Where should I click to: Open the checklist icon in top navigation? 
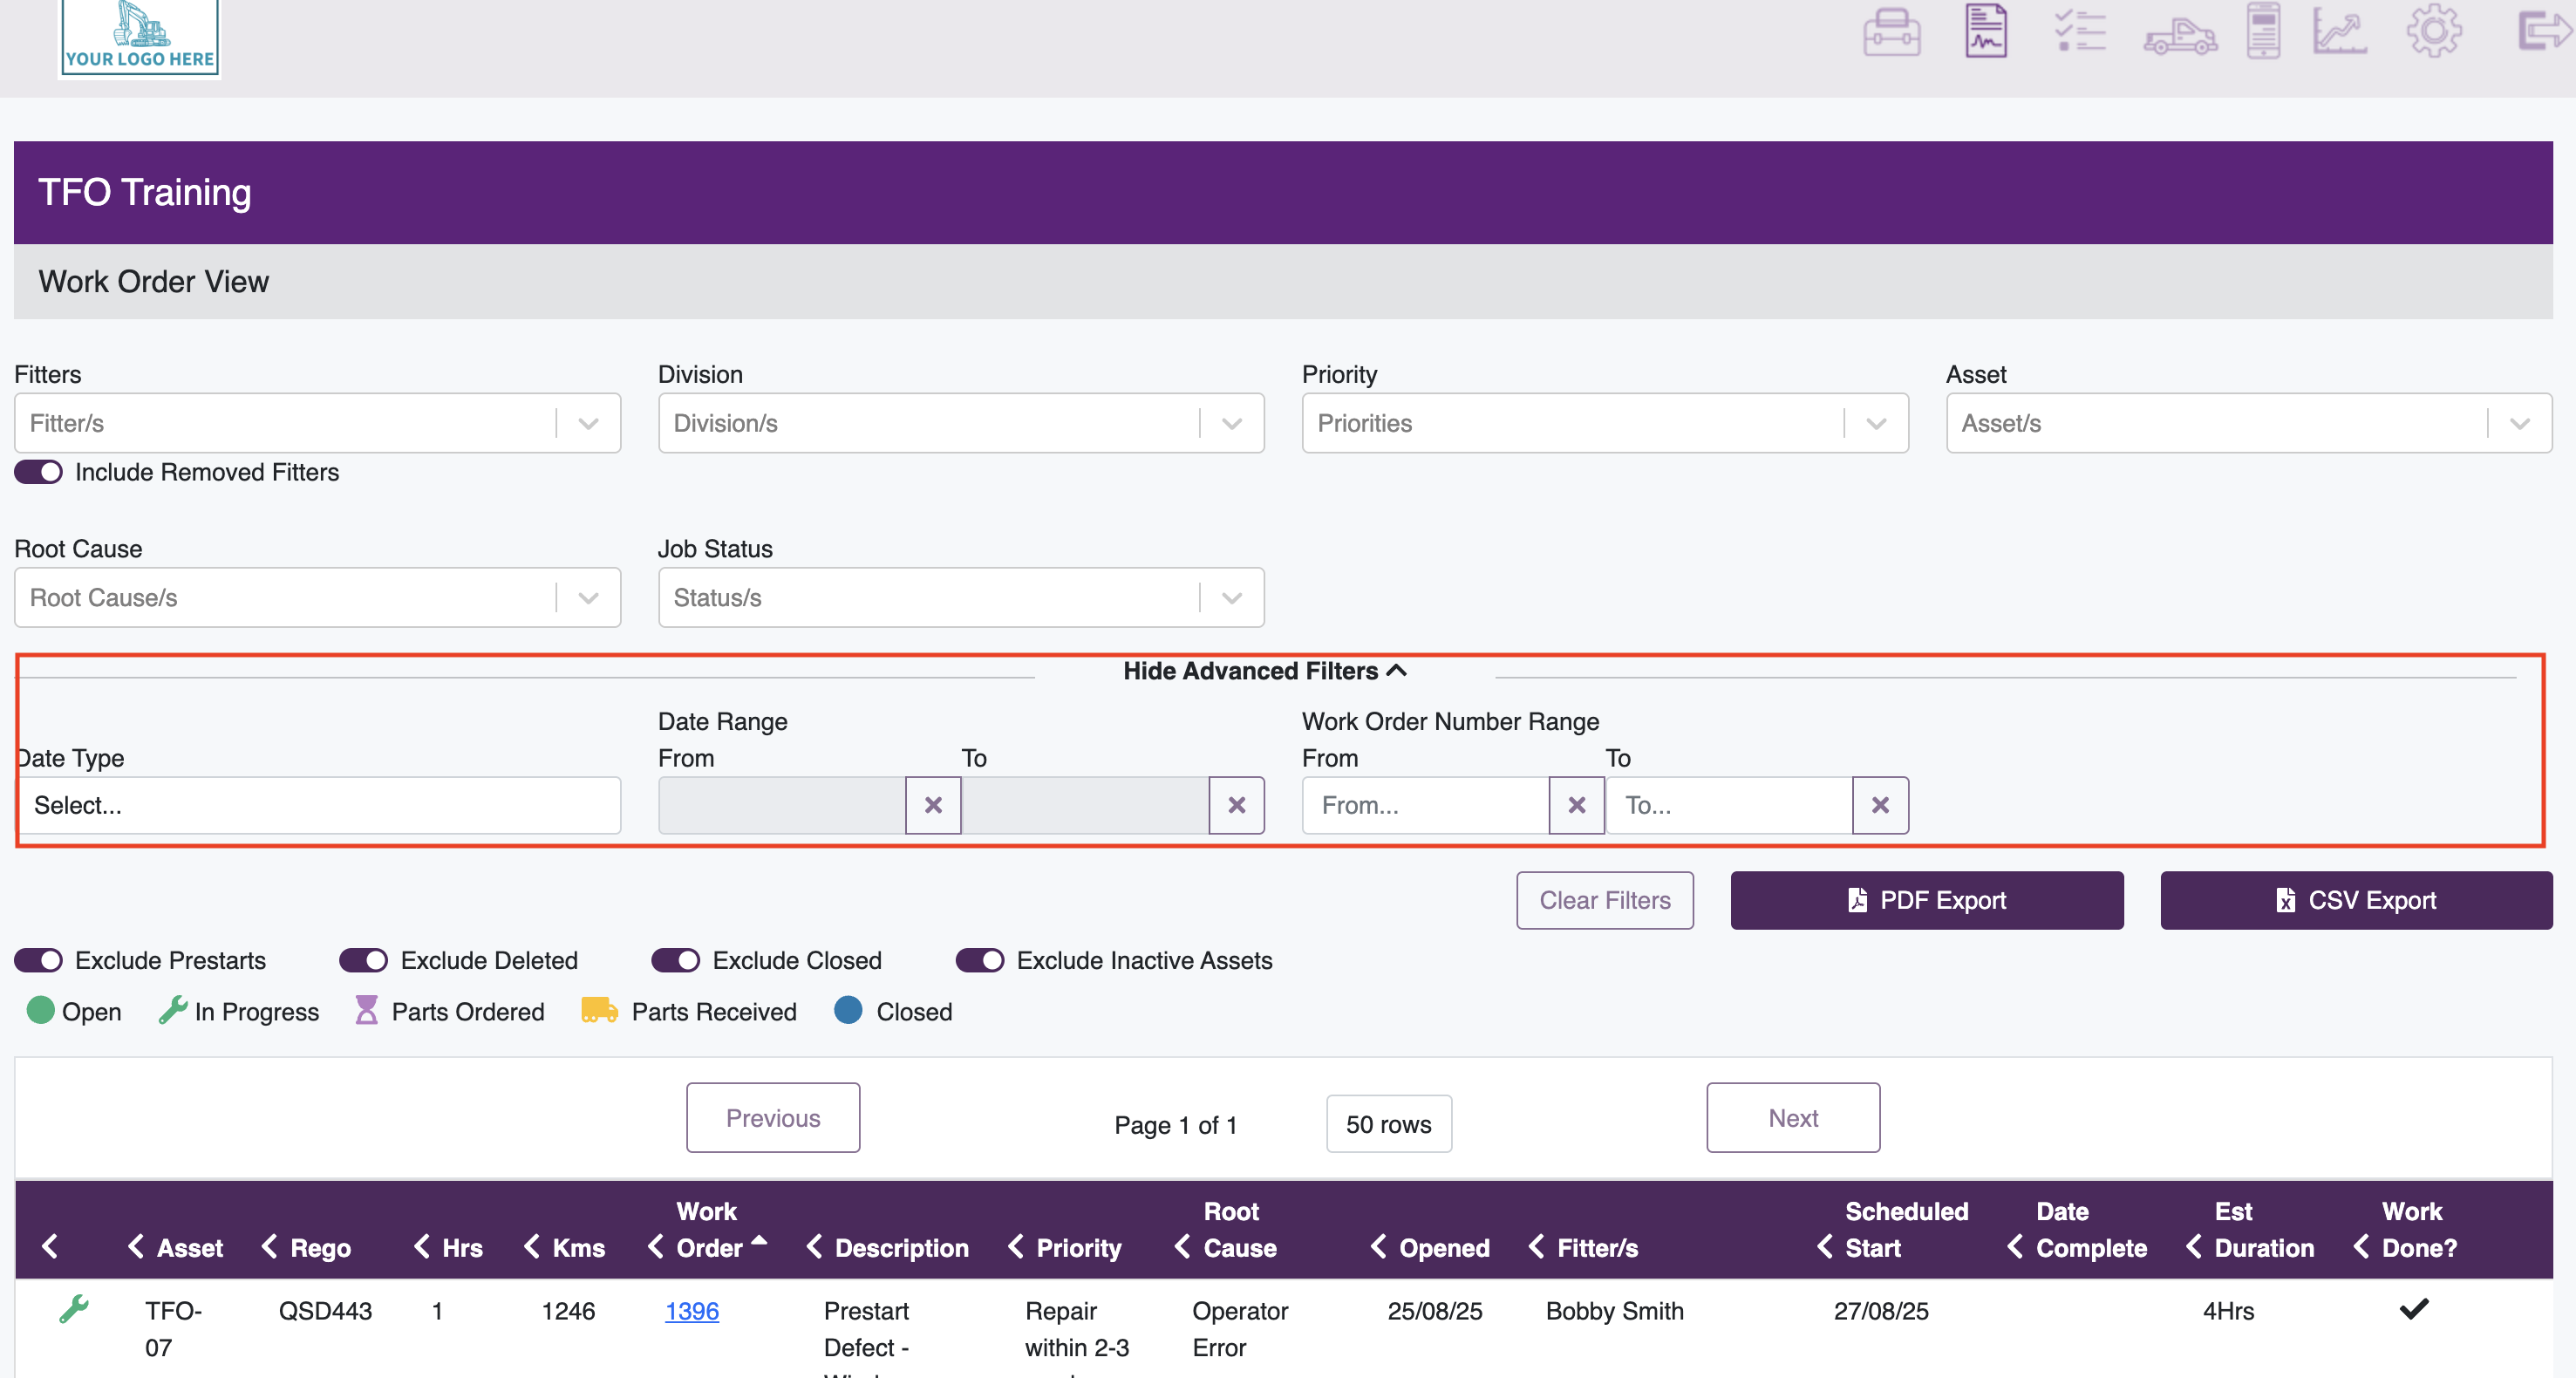[2080, 31]
